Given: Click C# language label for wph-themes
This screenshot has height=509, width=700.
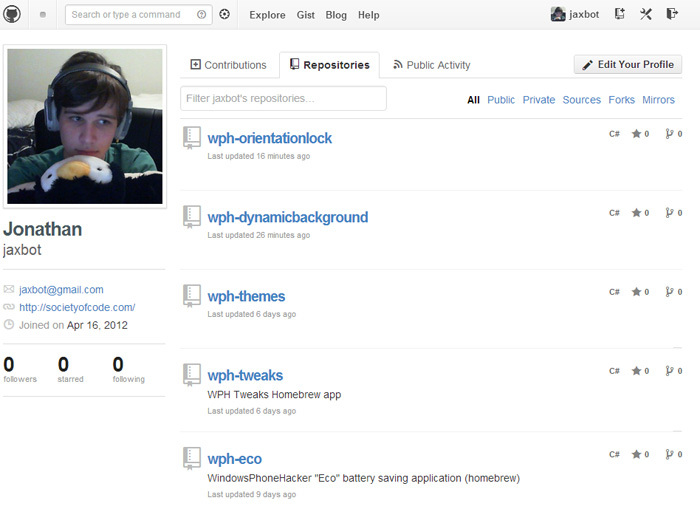Looking at the screenshot, I should click(614, 292).
